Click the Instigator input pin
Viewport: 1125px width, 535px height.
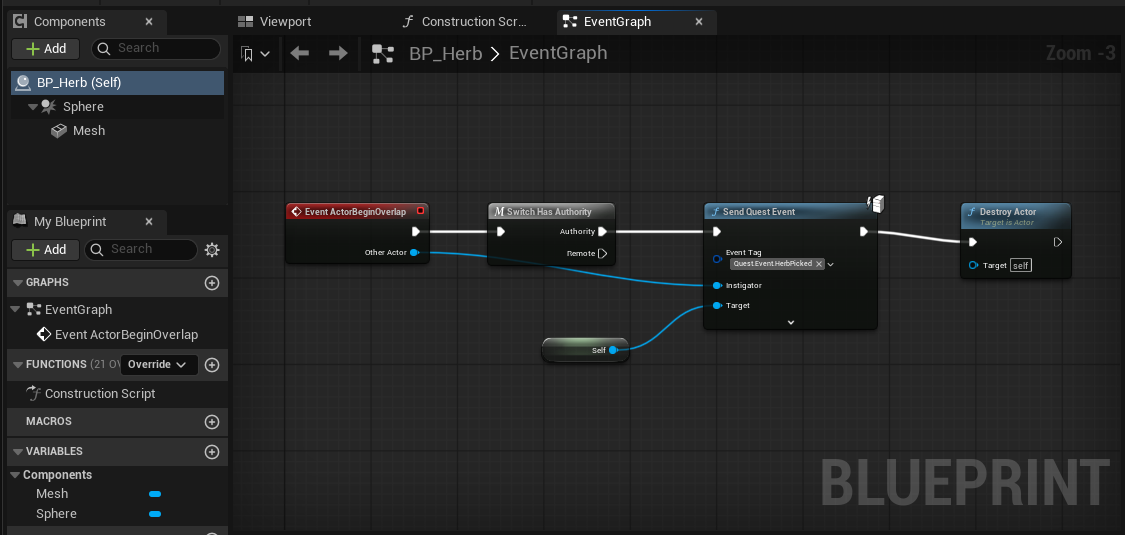717,285
